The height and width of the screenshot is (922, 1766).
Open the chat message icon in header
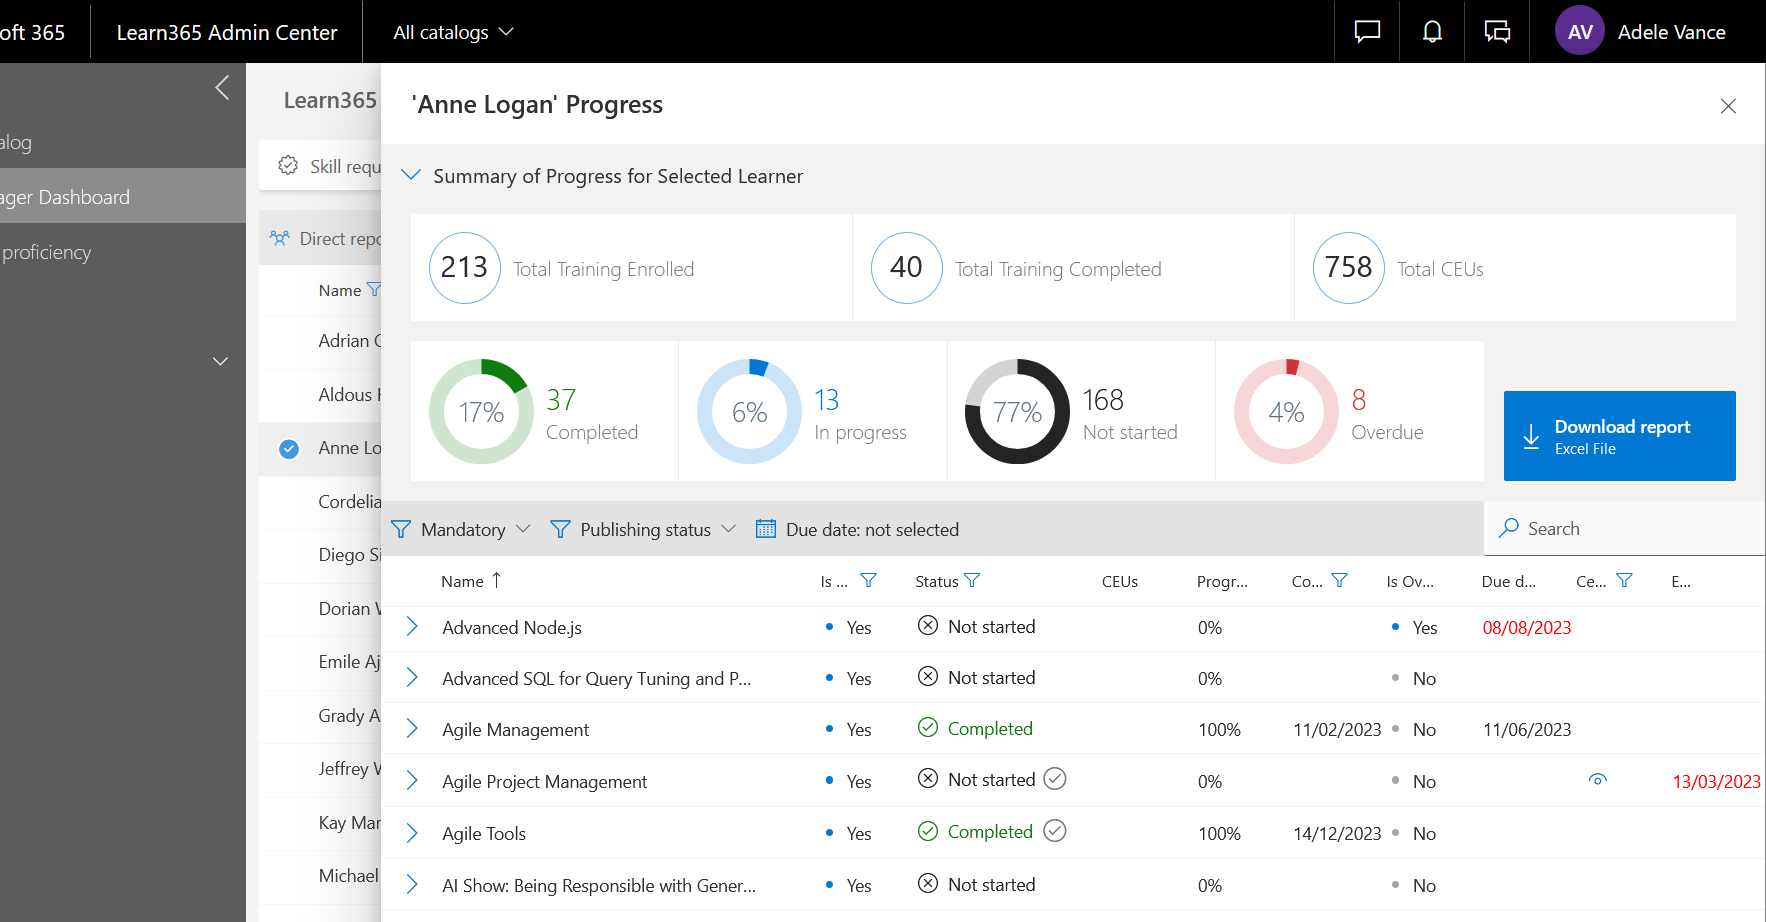pyautogui.click(x=1367, y=32)
